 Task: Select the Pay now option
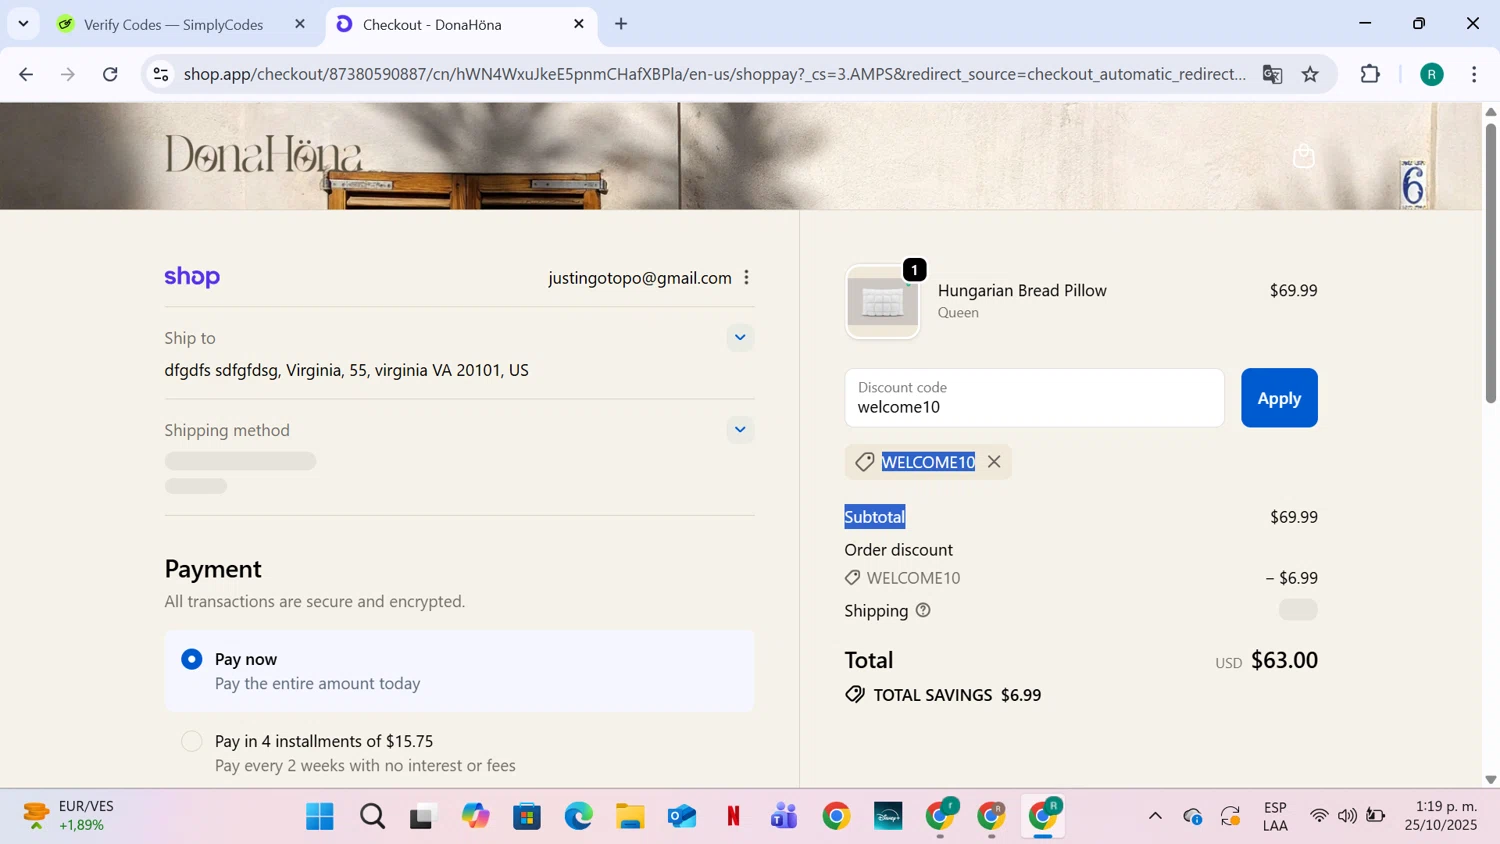pyautogui.click(x=192, y=659)
